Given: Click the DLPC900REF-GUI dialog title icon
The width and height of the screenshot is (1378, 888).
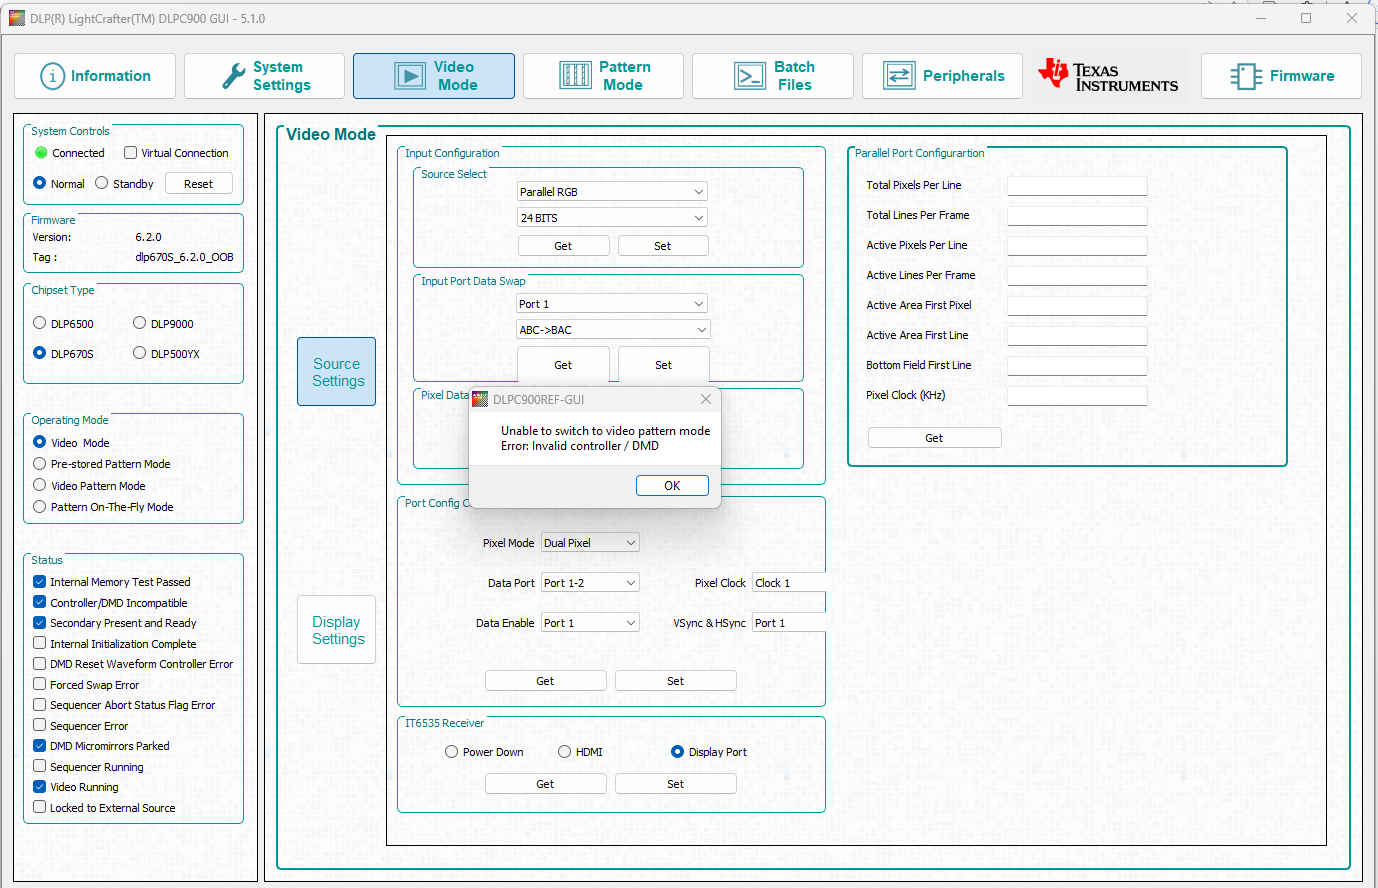Looking at the screenshot, I should tap(480, 399).
